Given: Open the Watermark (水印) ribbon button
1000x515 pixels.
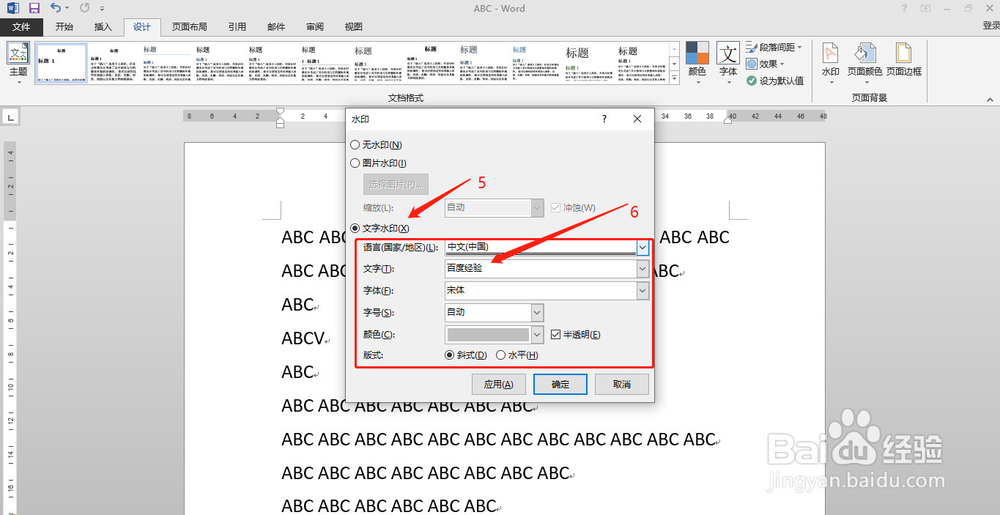Looking at the screenshot, I should pyautogui.click(x=830, y=64).
